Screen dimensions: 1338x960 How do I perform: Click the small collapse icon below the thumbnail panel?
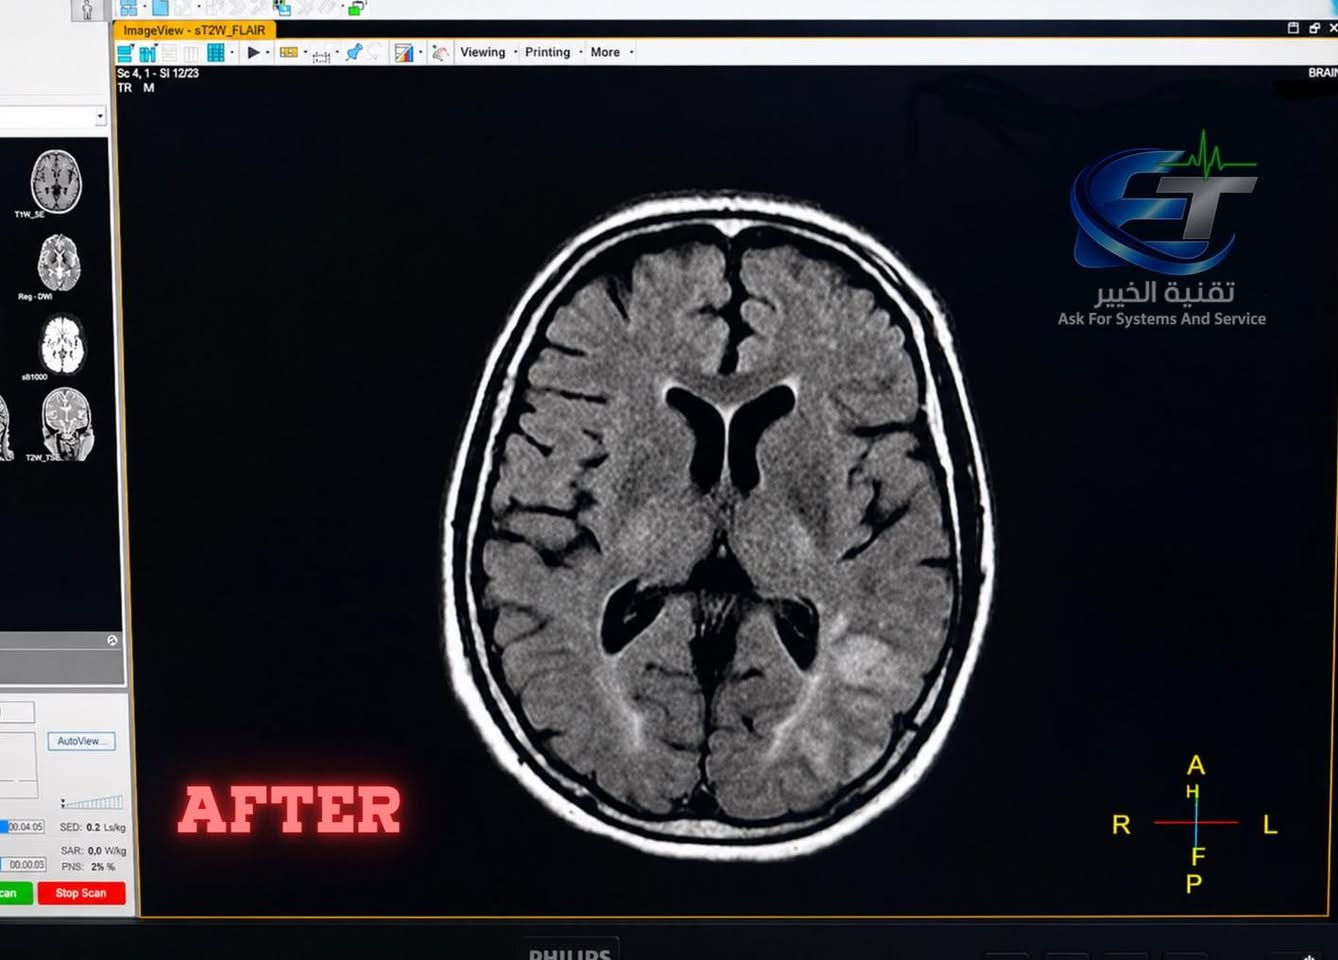112,640
